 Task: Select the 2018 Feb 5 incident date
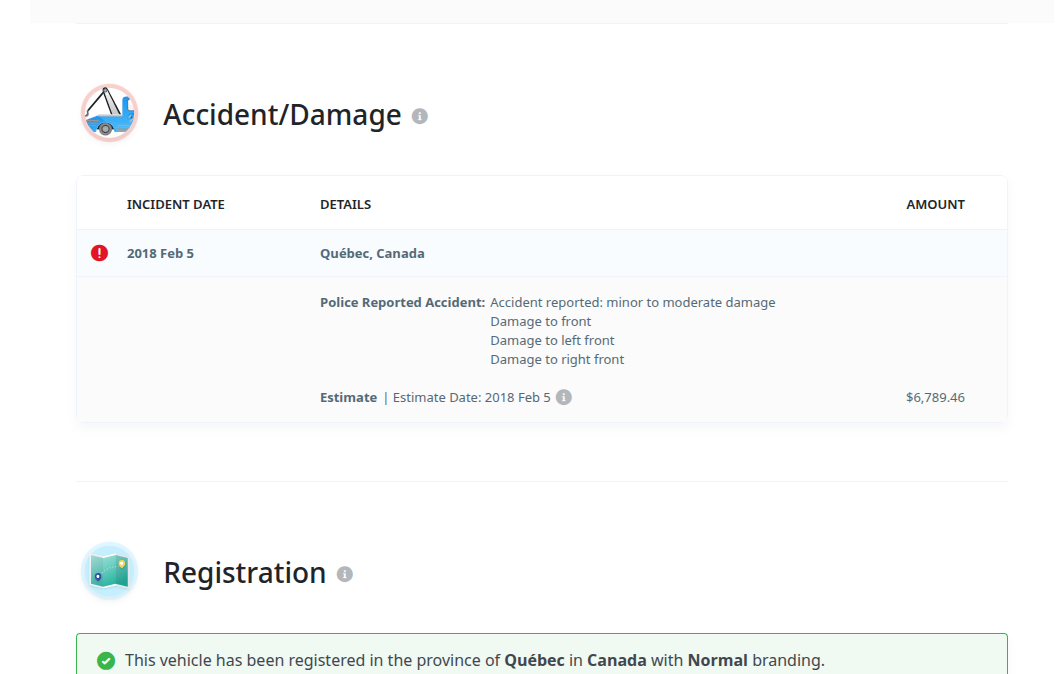(160, 253)
